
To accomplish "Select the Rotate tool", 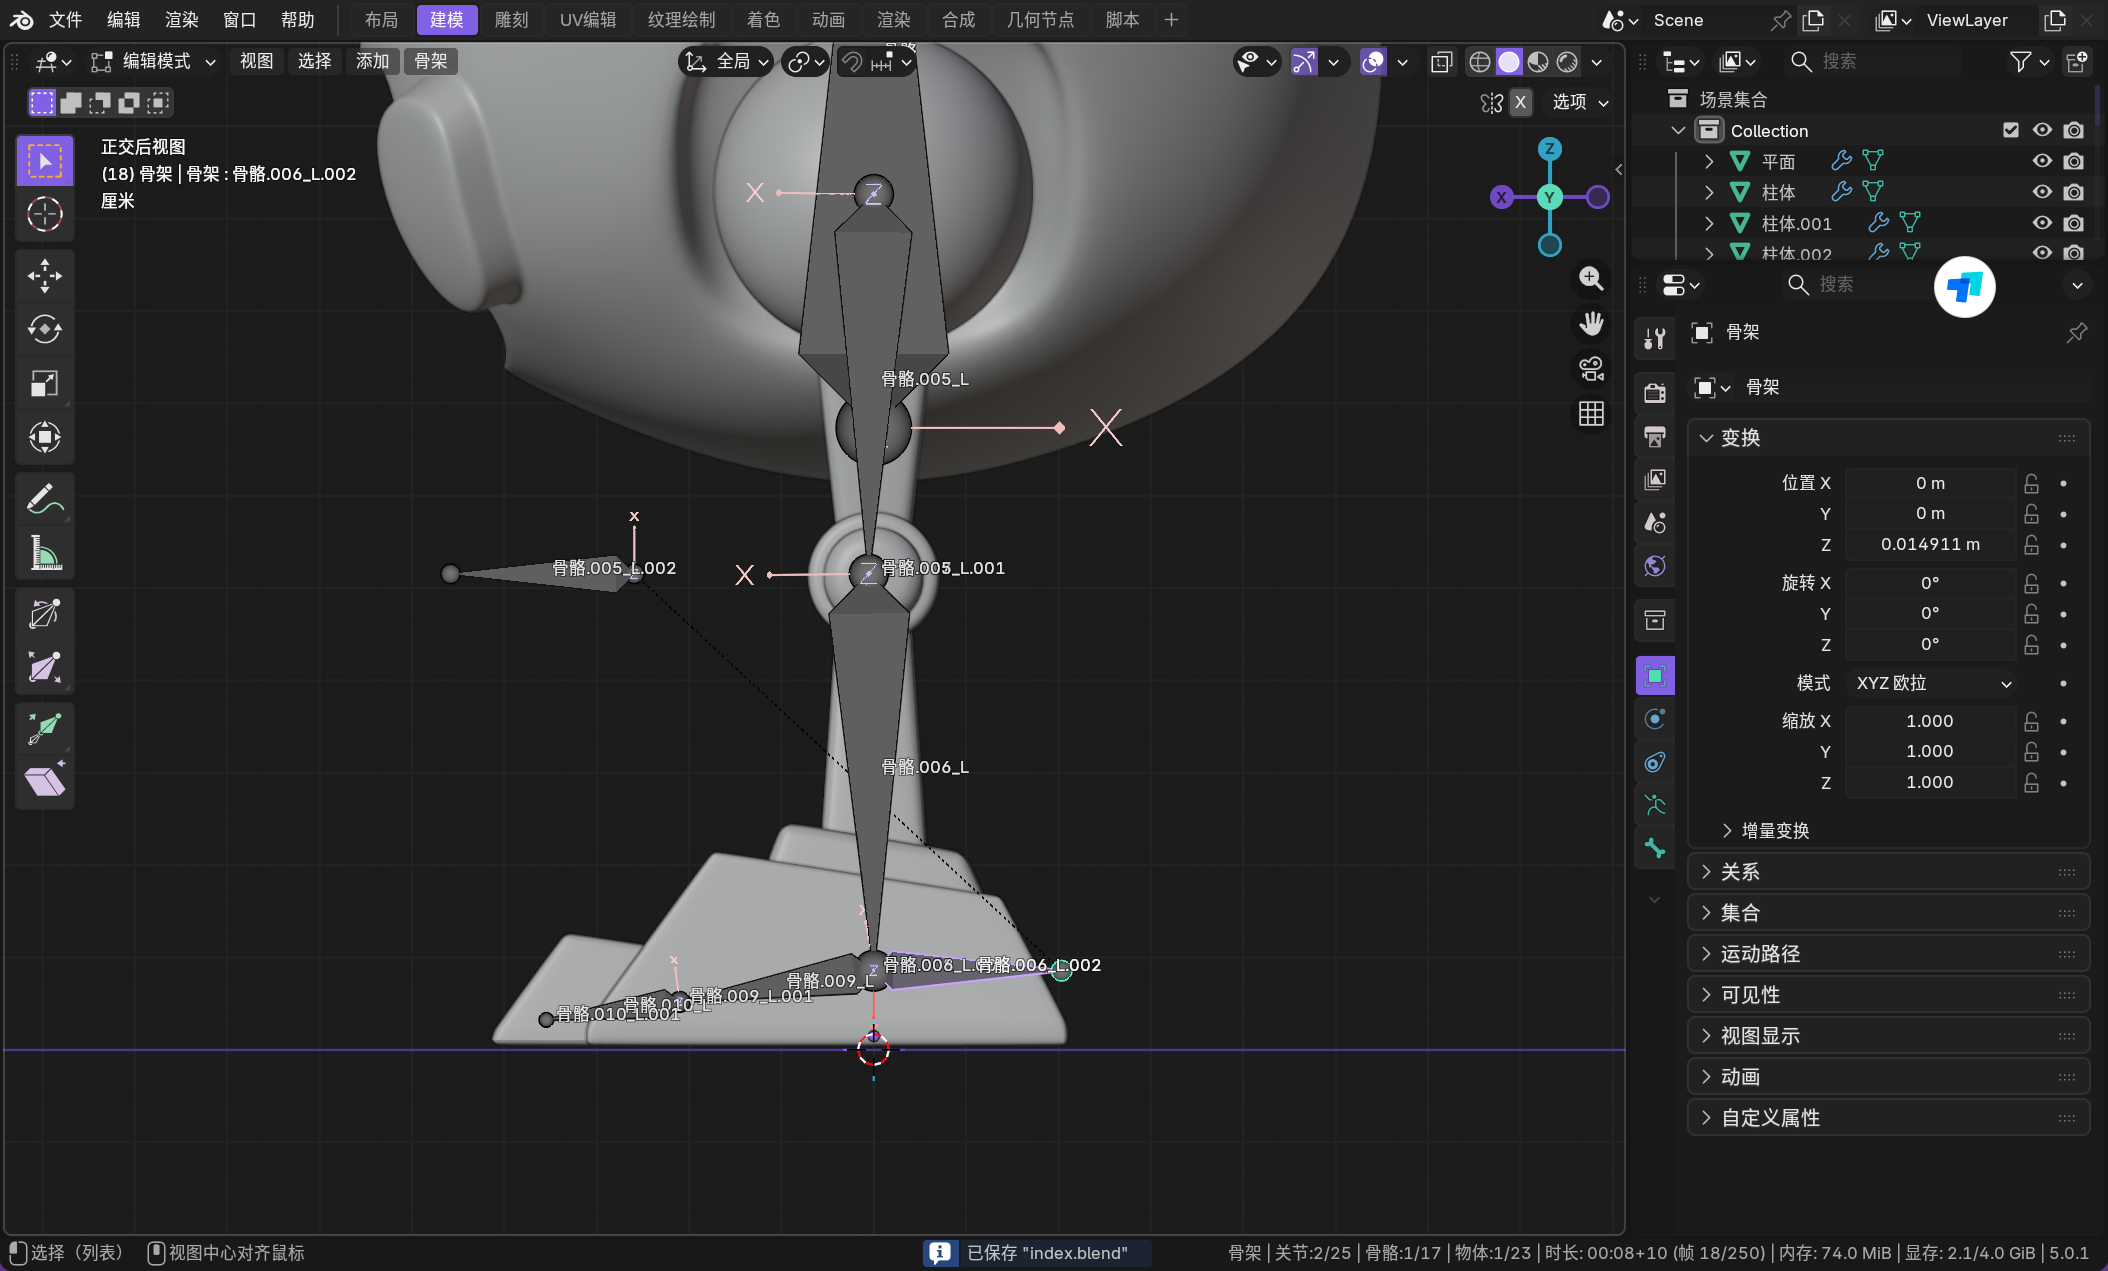I will click(44, 329).
